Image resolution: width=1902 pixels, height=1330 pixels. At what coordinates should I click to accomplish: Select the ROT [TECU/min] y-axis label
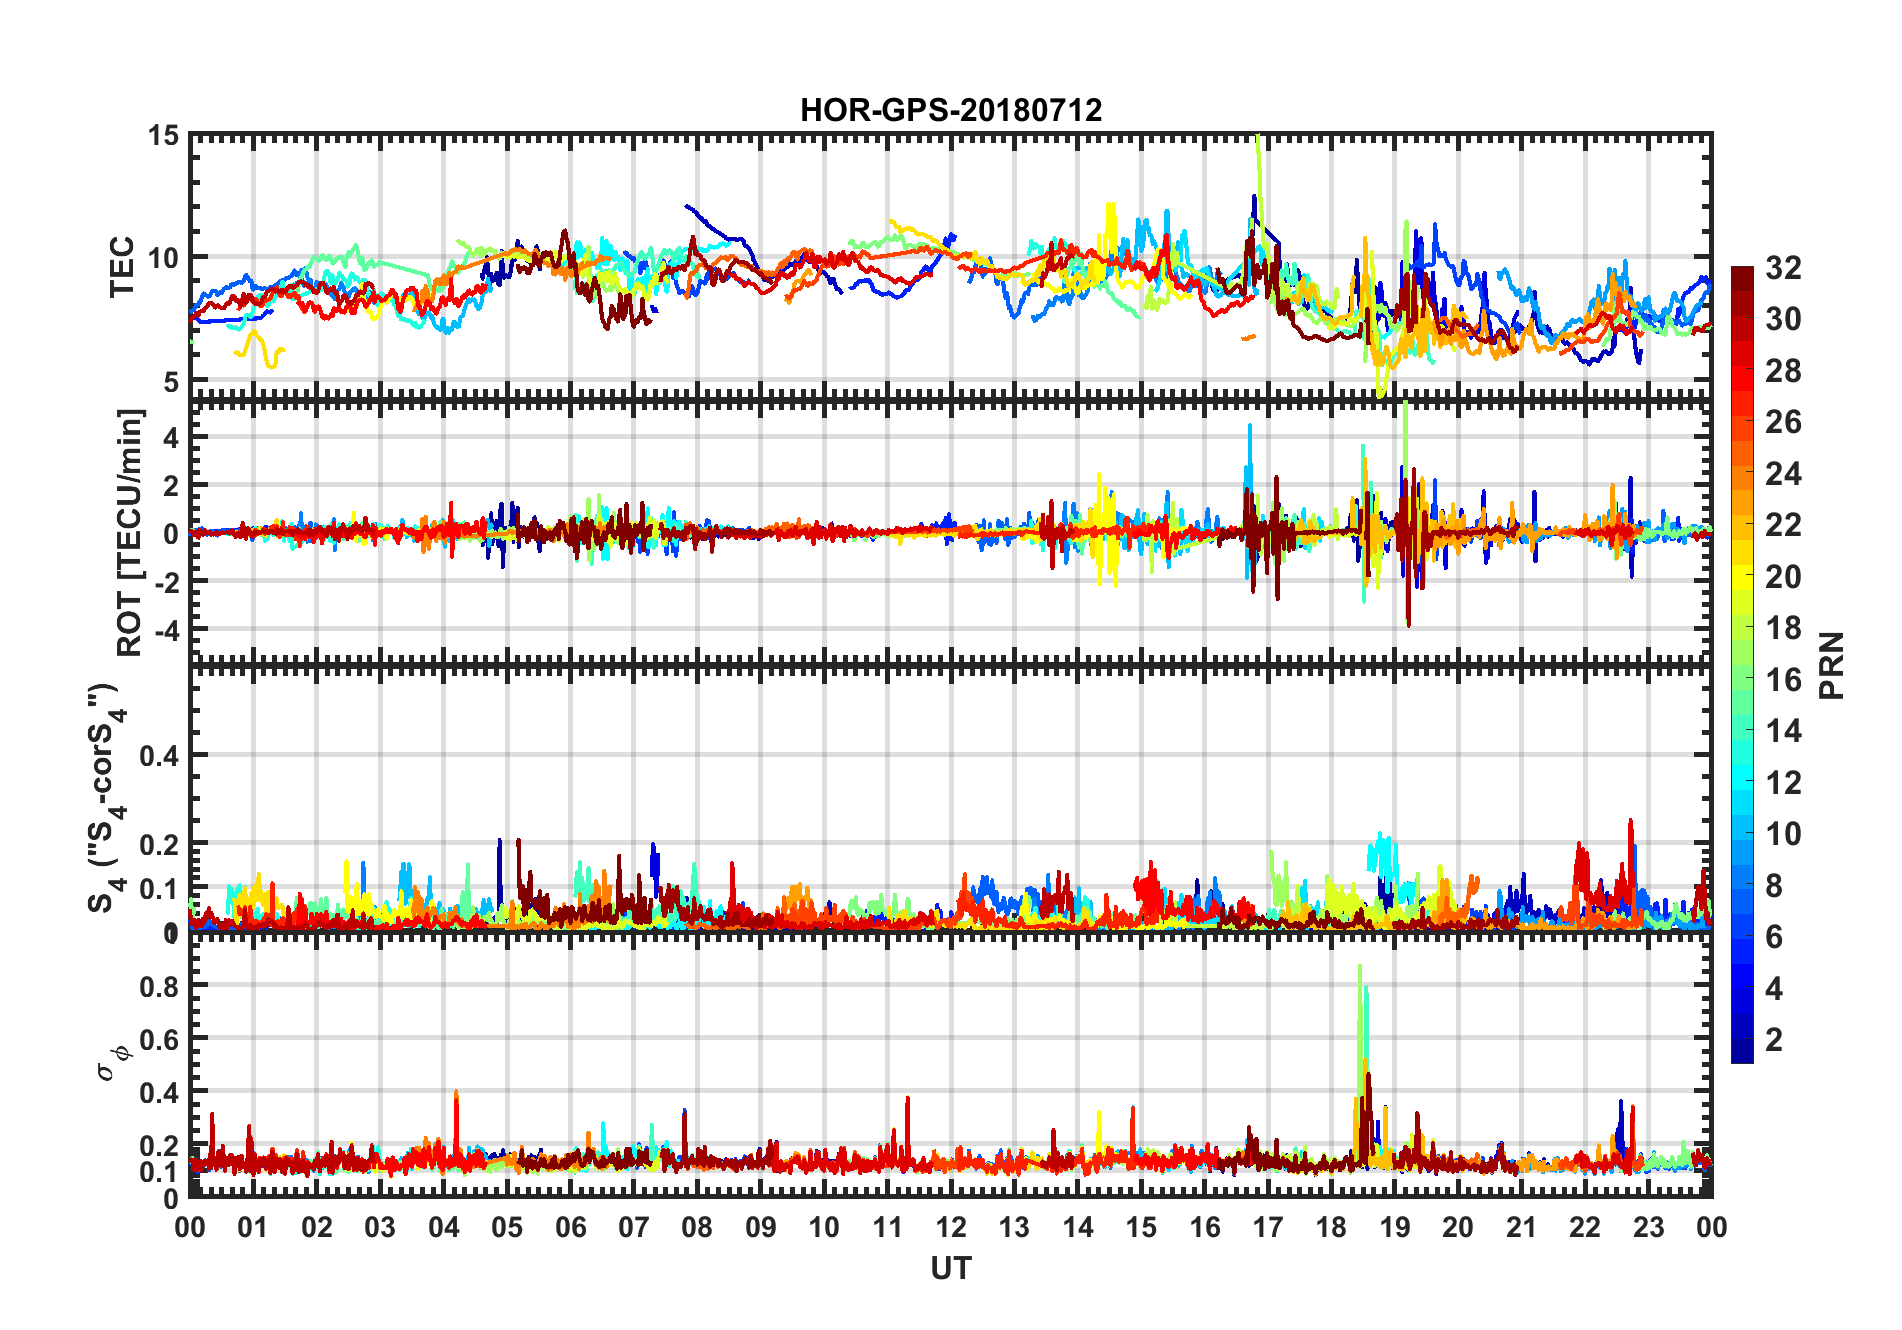[x=130, y=532]
